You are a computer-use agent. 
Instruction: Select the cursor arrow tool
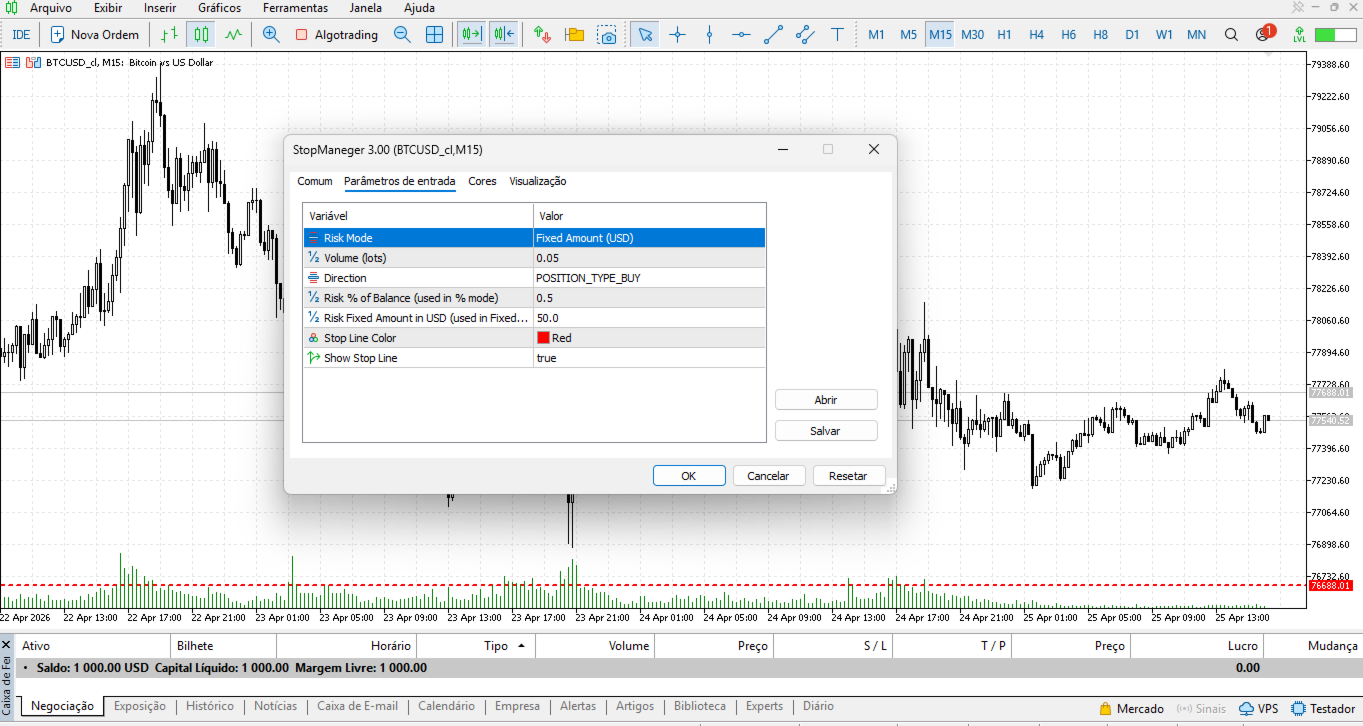(645, 35)
